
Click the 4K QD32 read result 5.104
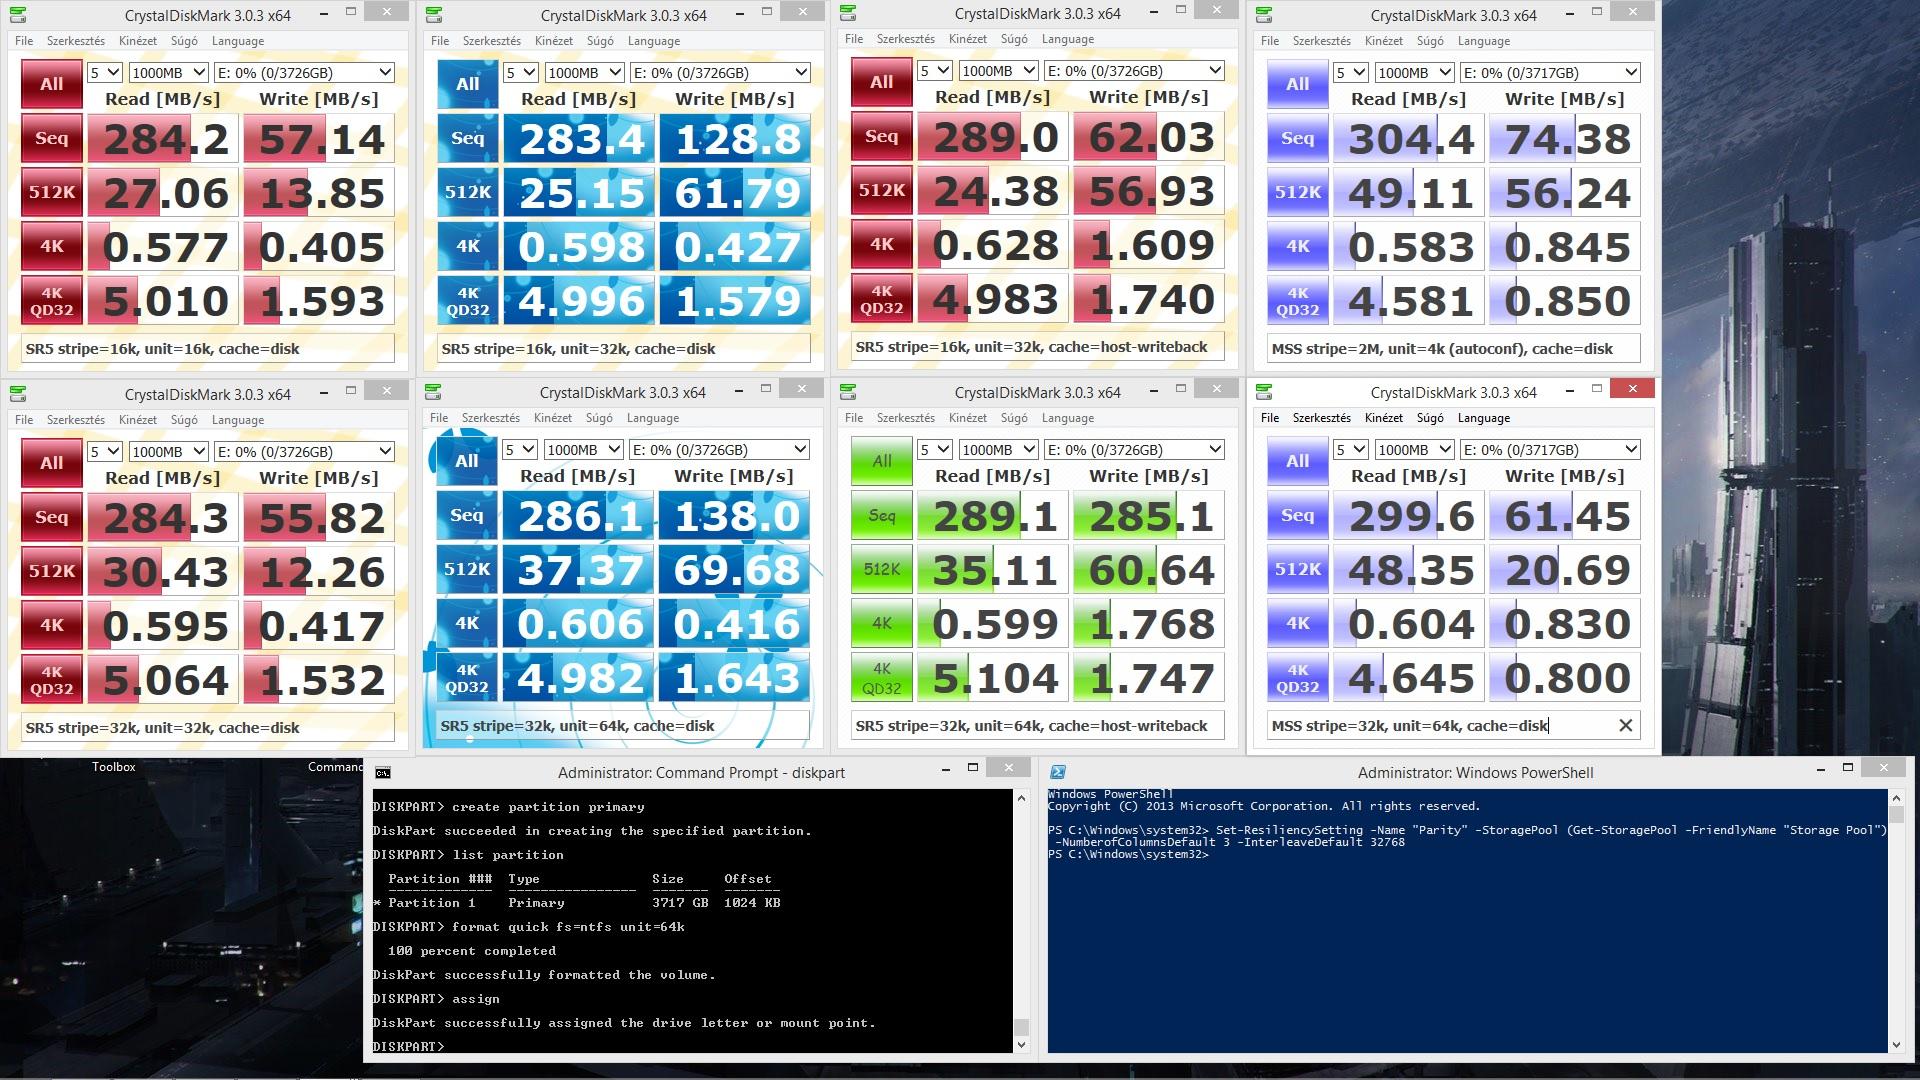tap(993, 678)
